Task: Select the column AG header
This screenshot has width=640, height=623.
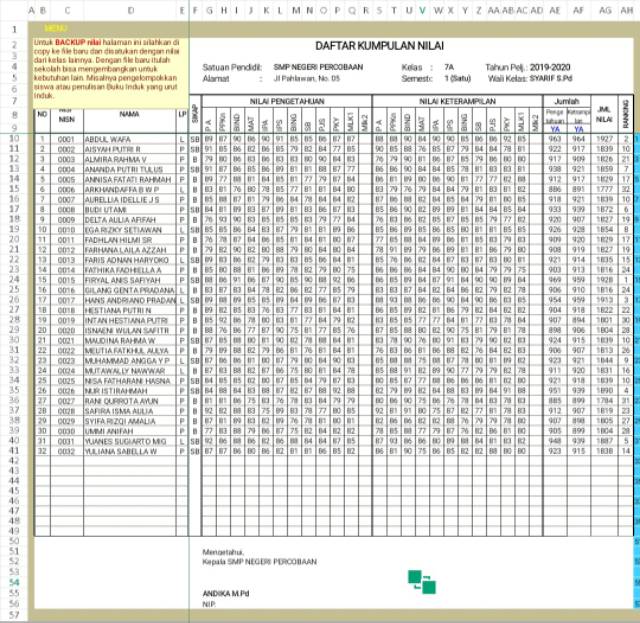Action: tap(605, 10)
